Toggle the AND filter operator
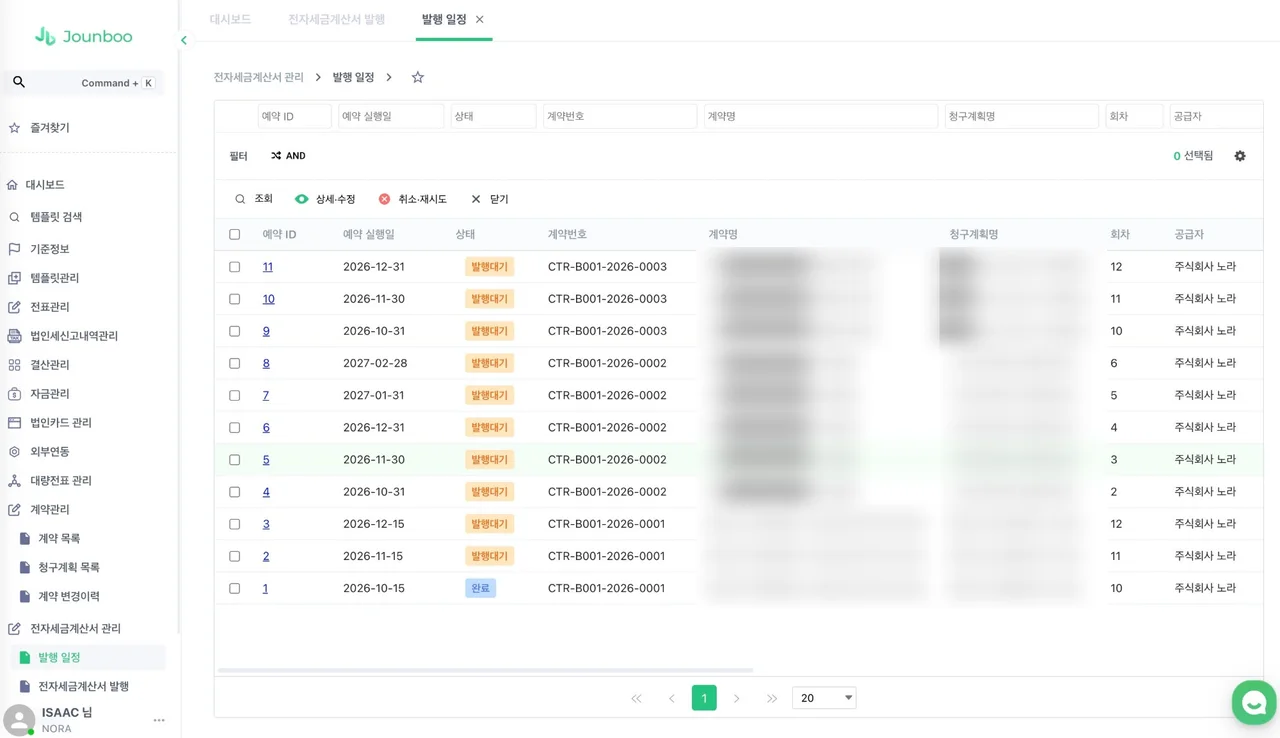The width and height of the screenshot is (1280, 738). tap(288, 156)
